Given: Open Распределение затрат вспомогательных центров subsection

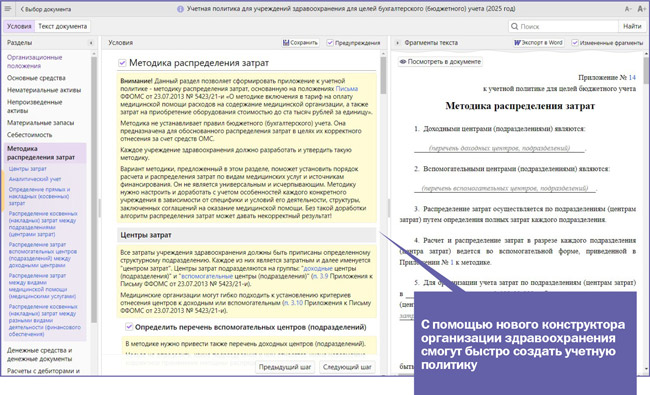Looking at the screenshot, I should [43, 254].
